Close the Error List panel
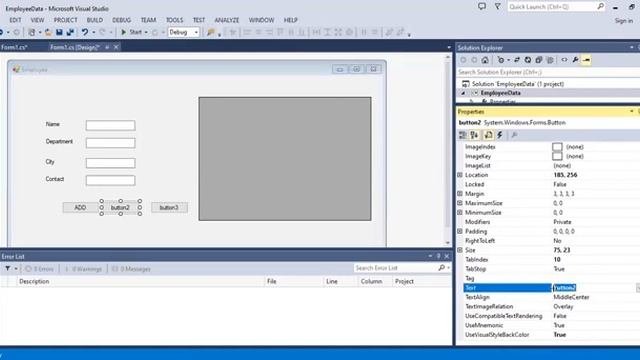This screenshot has height=360, width=640. pyautogui.click(x=447, y=256)
